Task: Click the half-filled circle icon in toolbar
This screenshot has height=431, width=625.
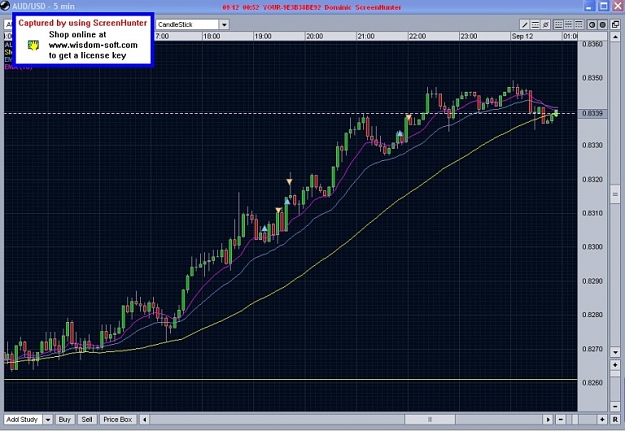Action: [x=592, y=25]
